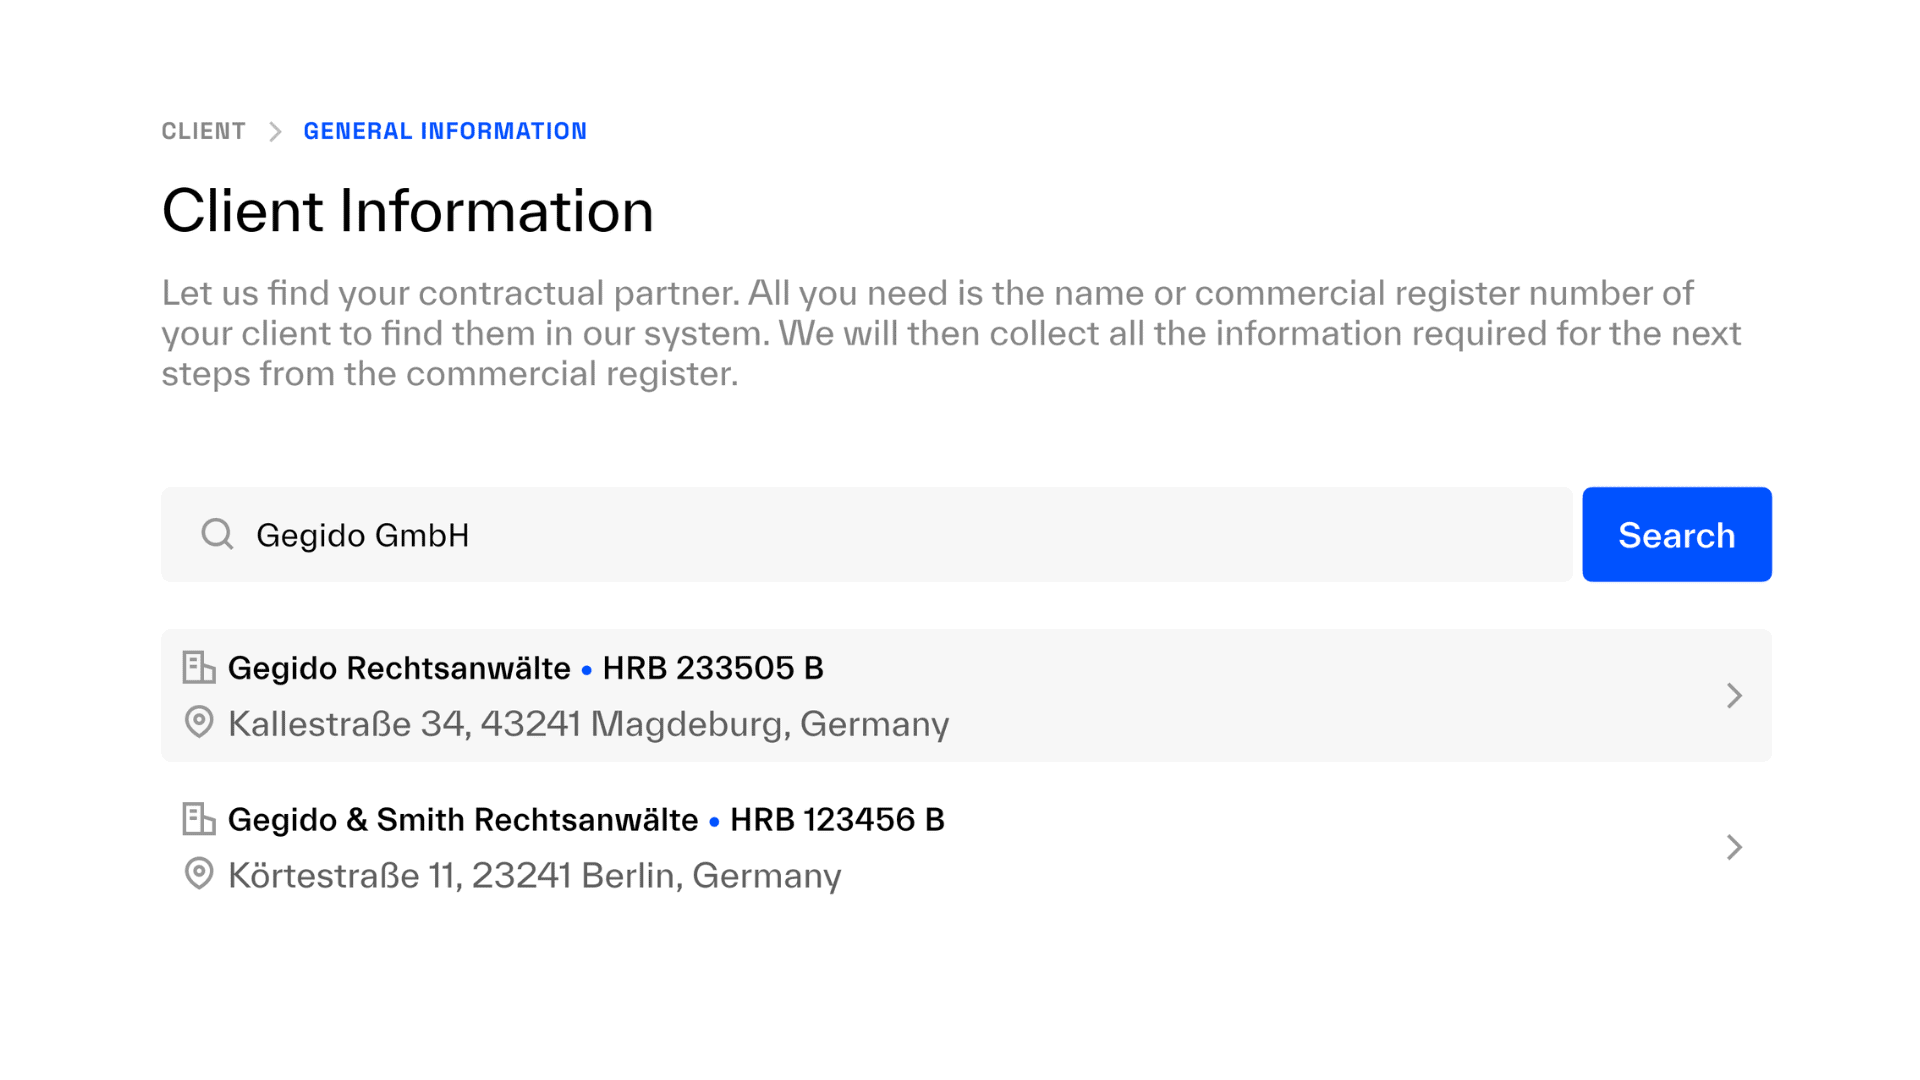Click the breadcrumb separator arrow after CLIENT
The image size is (1920, 1080).
(273, 130)
